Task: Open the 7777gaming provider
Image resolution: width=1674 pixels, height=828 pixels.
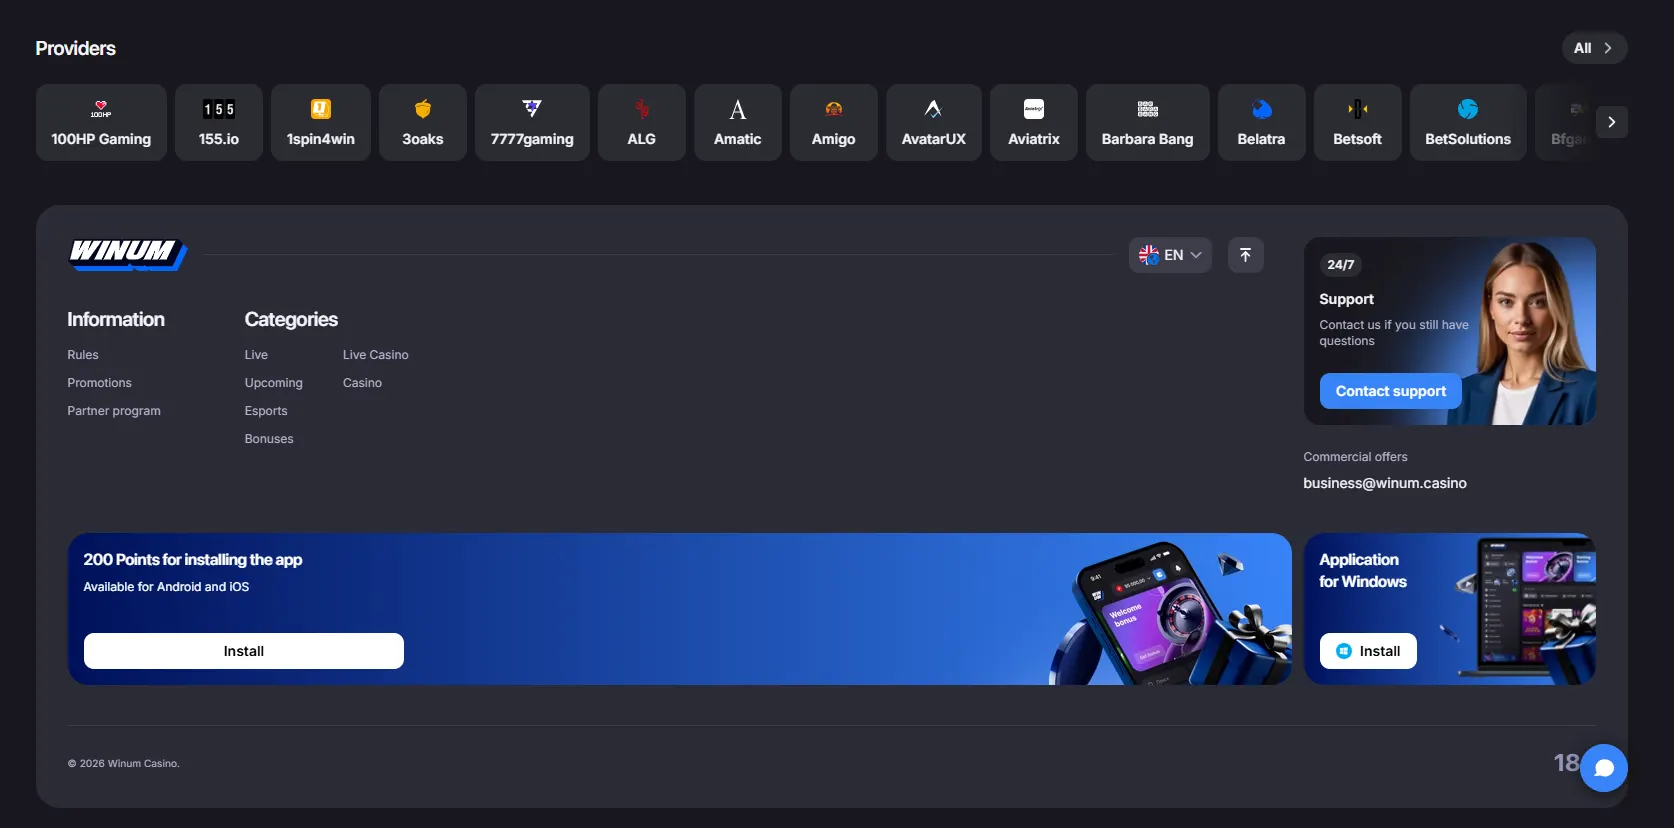Action: (x=532, y=122)
